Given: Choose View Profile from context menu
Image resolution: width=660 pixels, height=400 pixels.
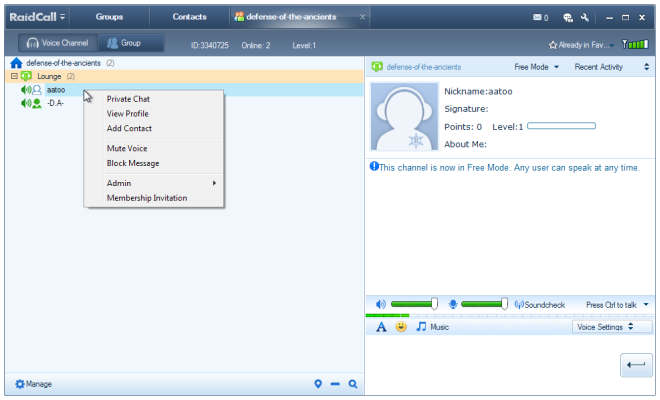Looking at the screenshot, I should (128, 114).
